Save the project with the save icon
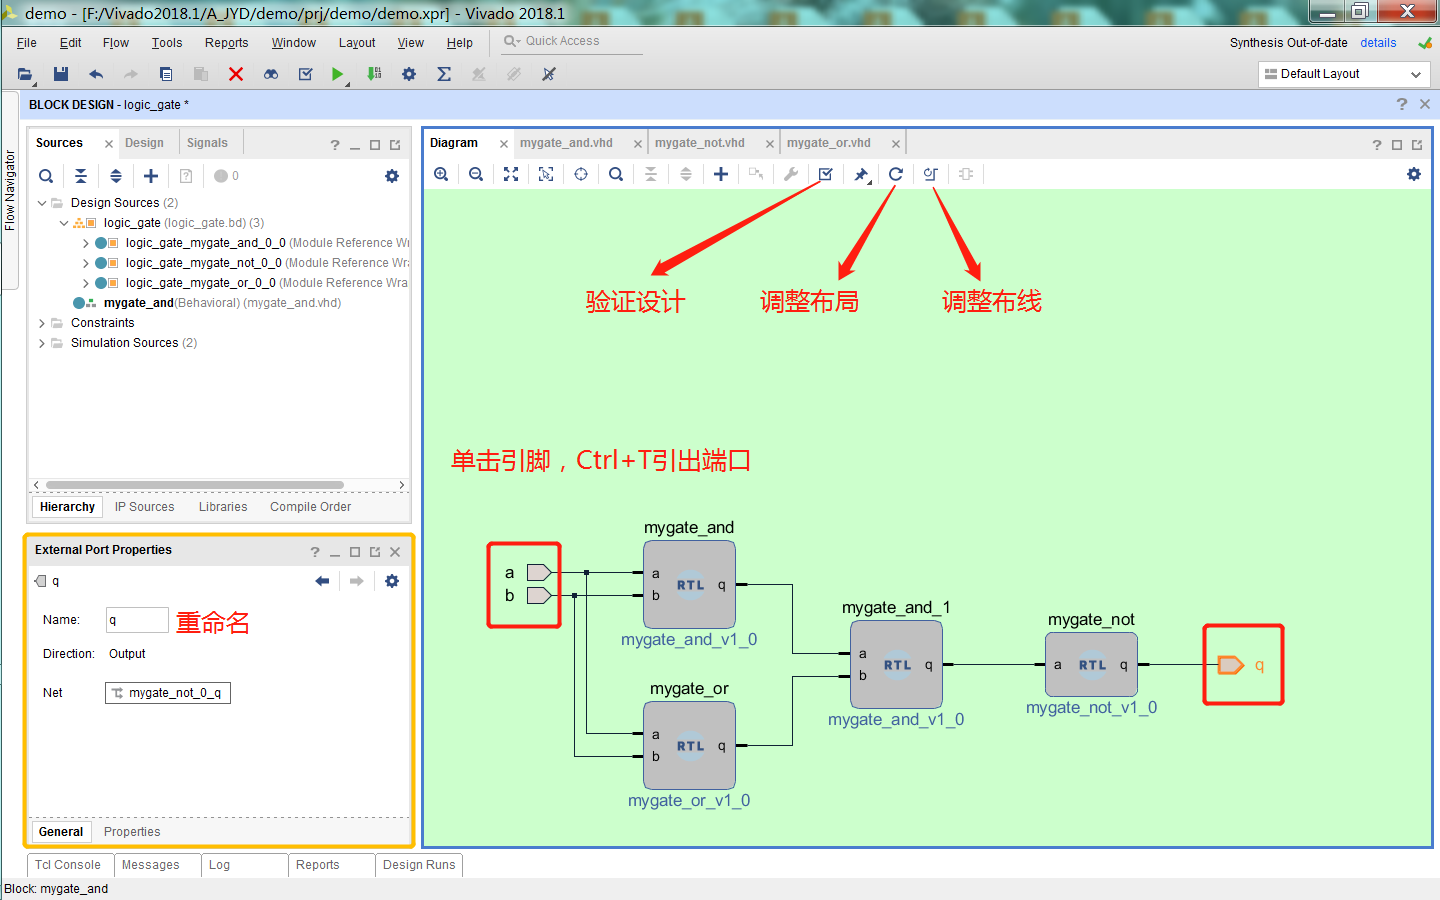This screenshot has height=900, width=1440. point(60,73)
